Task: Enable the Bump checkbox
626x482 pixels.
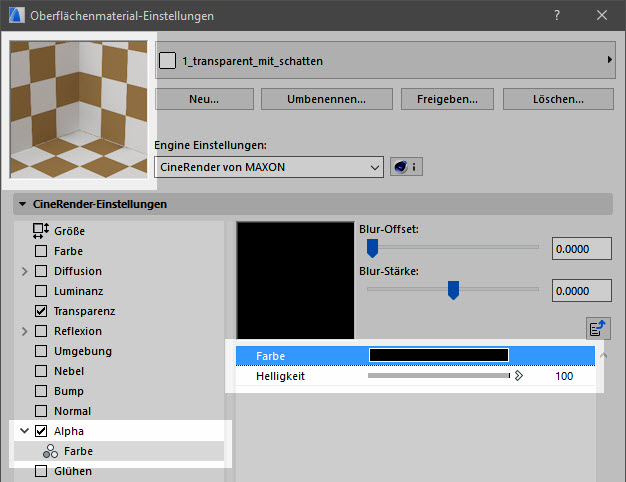Action: (x=41, y=391)
